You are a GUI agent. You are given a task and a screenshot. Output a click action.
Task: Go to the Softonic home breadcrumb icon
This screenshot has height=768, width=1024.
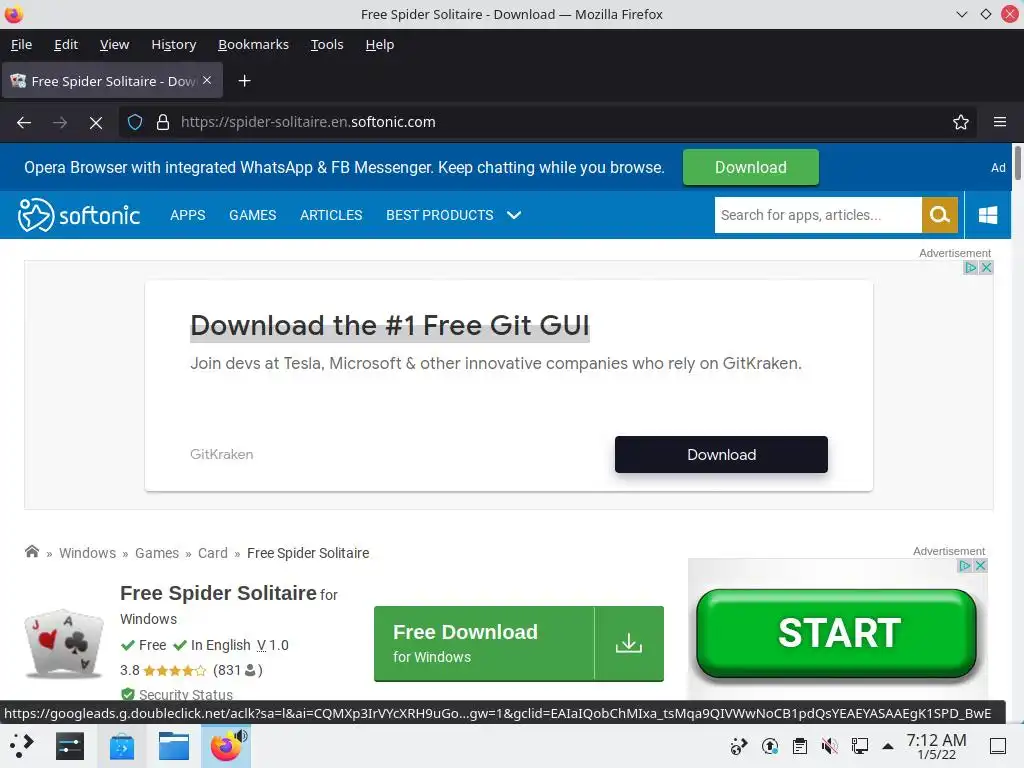(x=32, y=552)
